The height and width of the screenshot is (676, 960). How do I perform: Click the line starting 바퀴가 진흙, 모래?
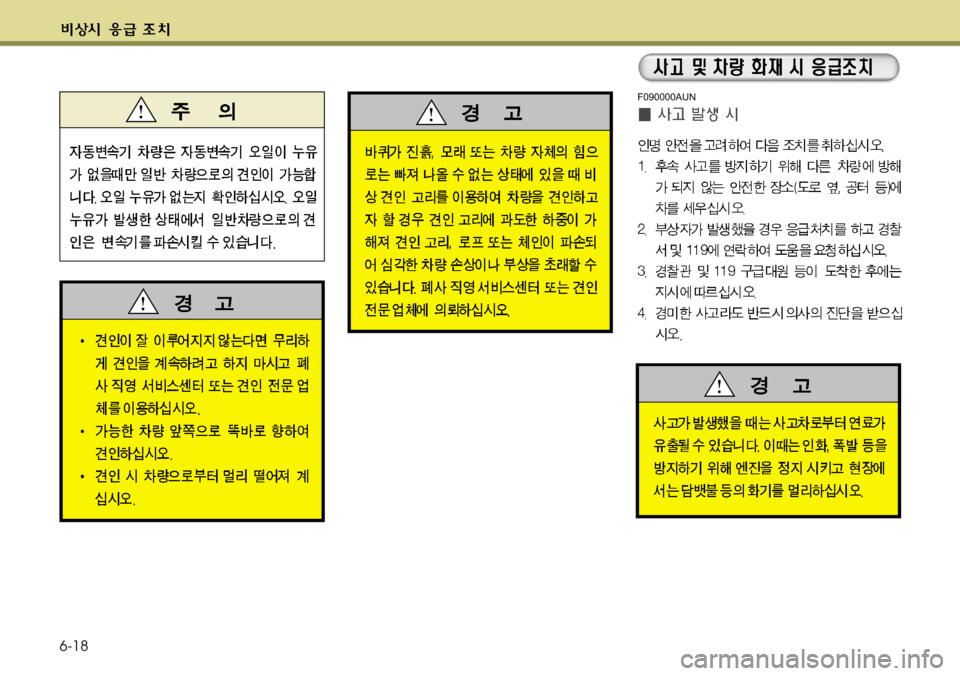(x=481, y=151)
